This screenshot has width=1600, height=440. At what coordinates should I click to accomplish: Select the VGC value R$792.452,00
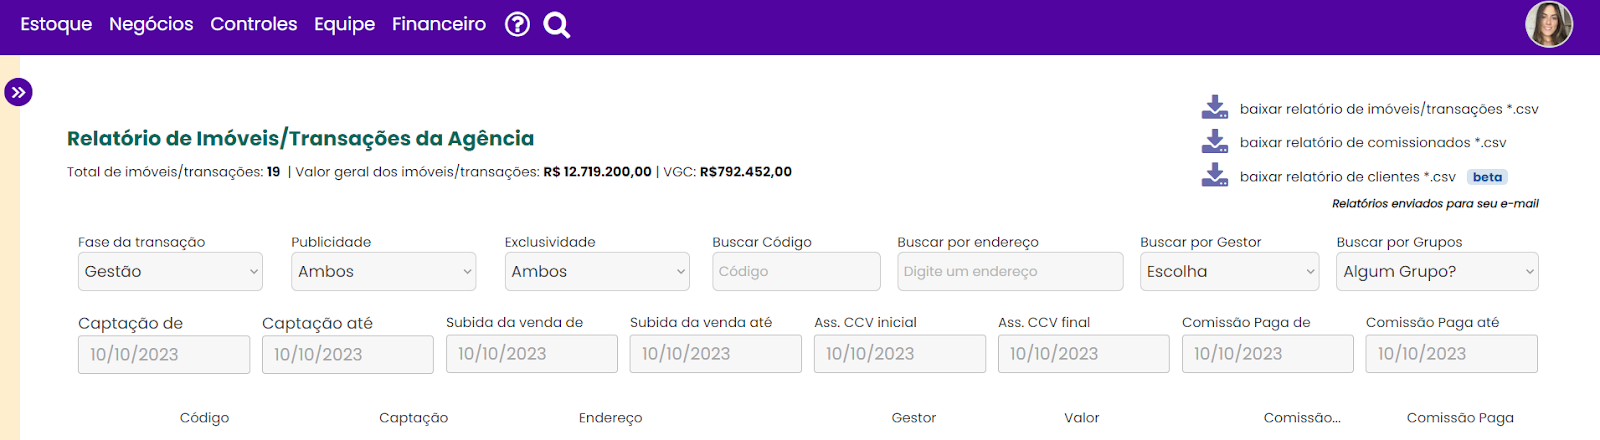tap(746, 172)
